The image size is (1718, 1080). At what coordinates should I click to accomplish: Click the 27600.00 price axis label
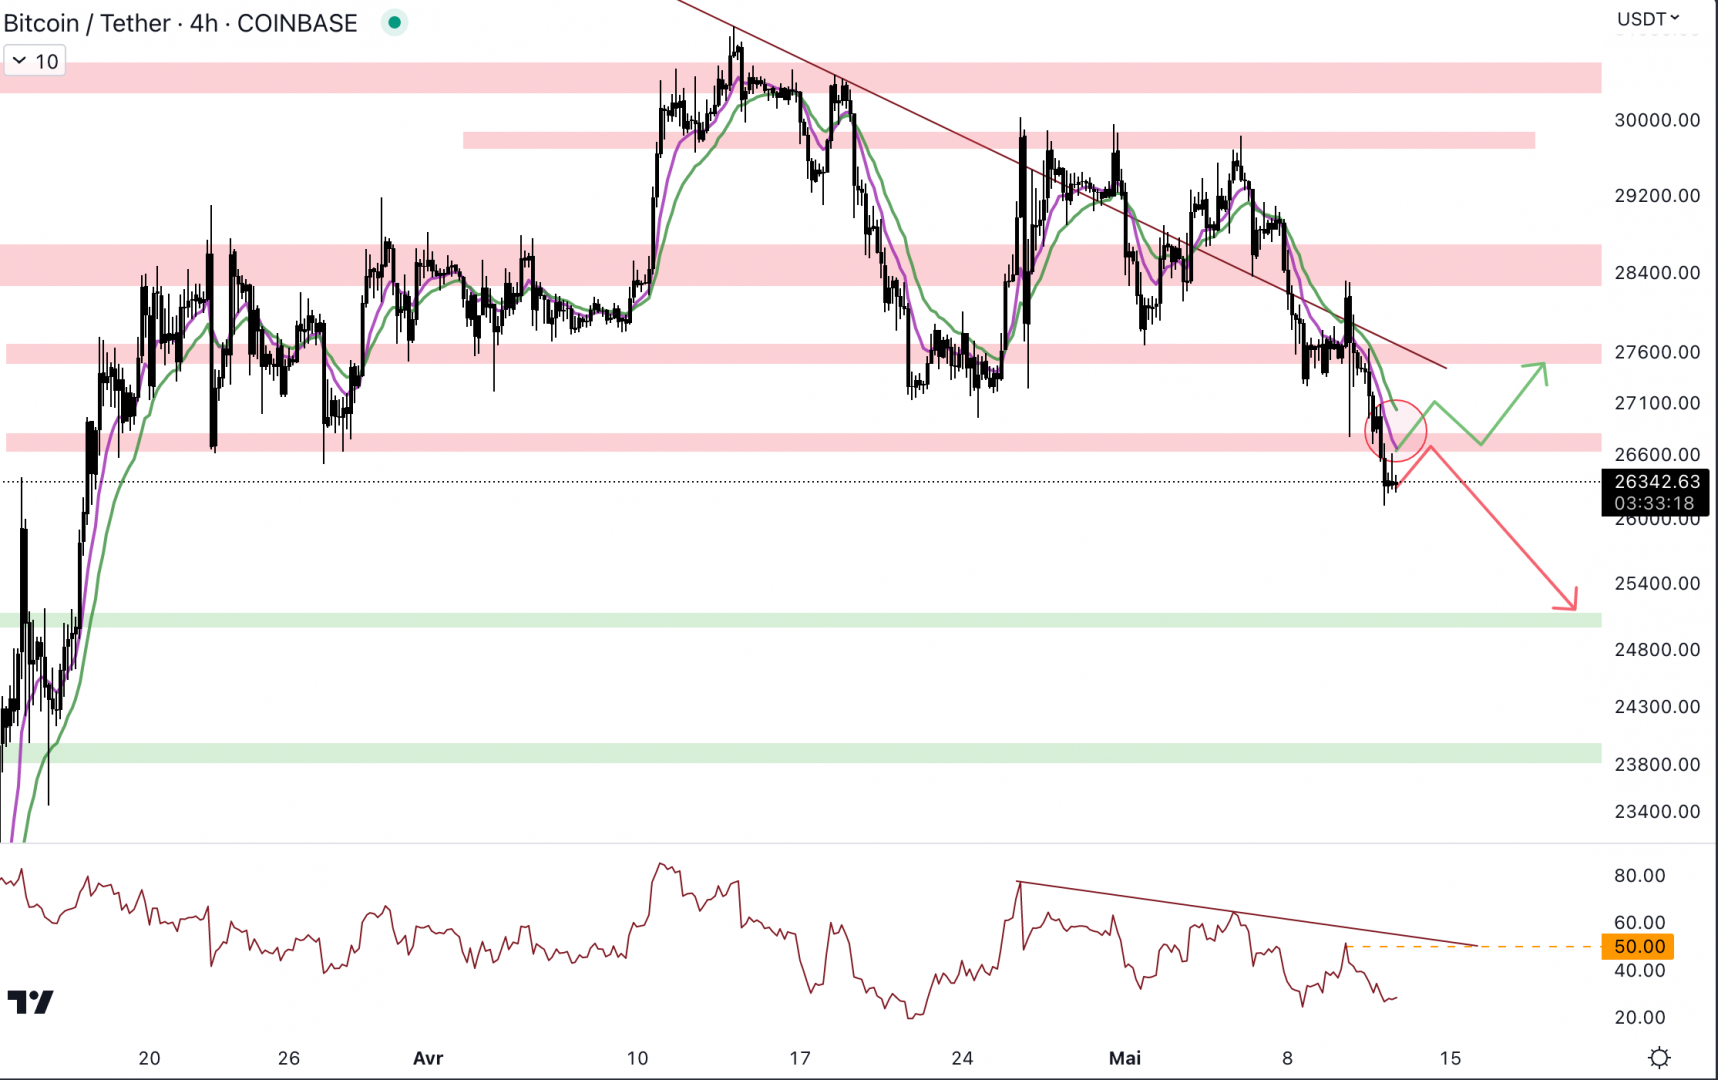click(x=1657, y=352)
